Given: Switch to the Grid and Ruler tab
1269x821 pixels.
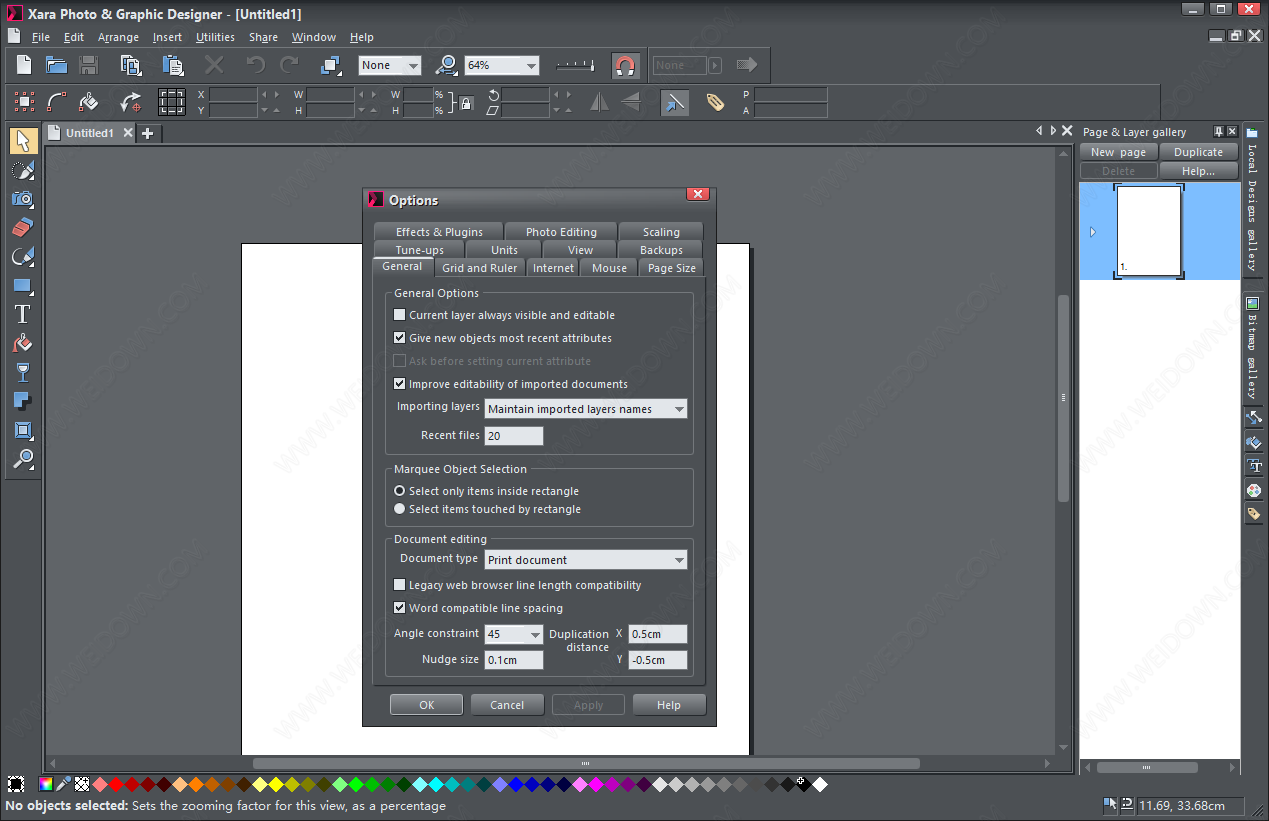Looking at the screenshot, I should pos(480,267).
